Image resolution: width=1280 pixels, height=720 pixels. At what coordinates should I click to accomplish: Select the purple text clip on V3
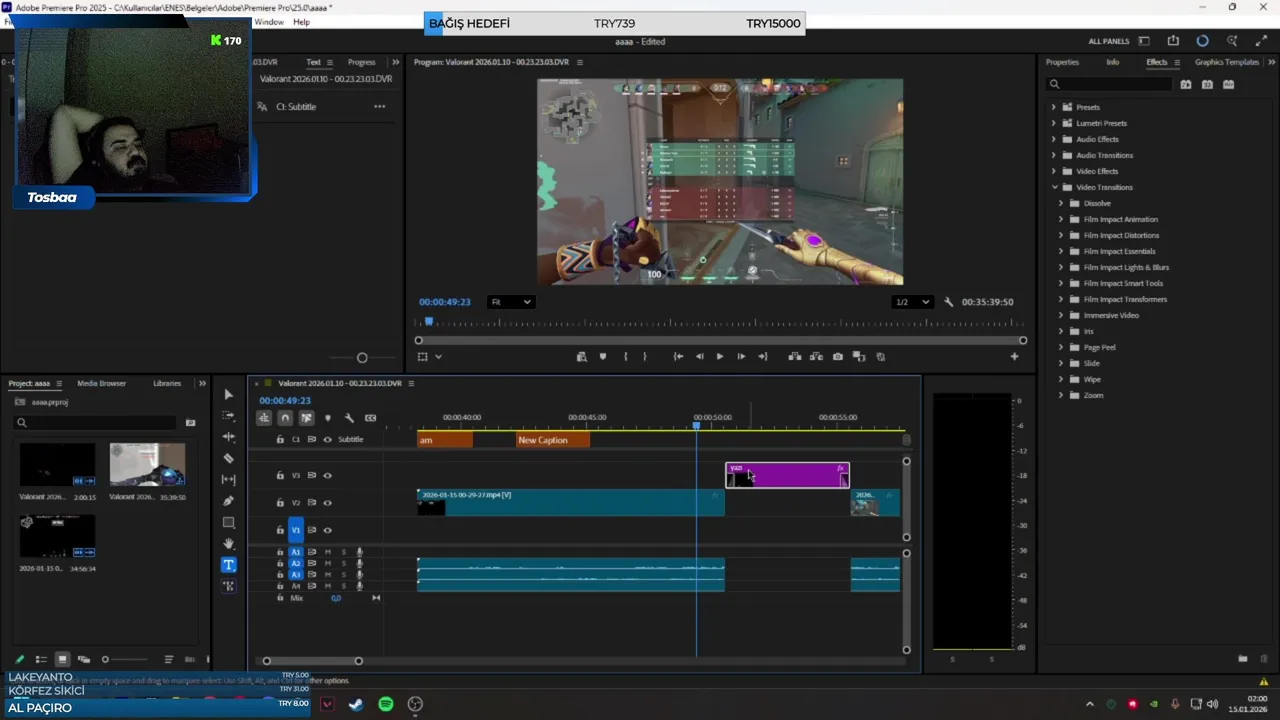787,476
